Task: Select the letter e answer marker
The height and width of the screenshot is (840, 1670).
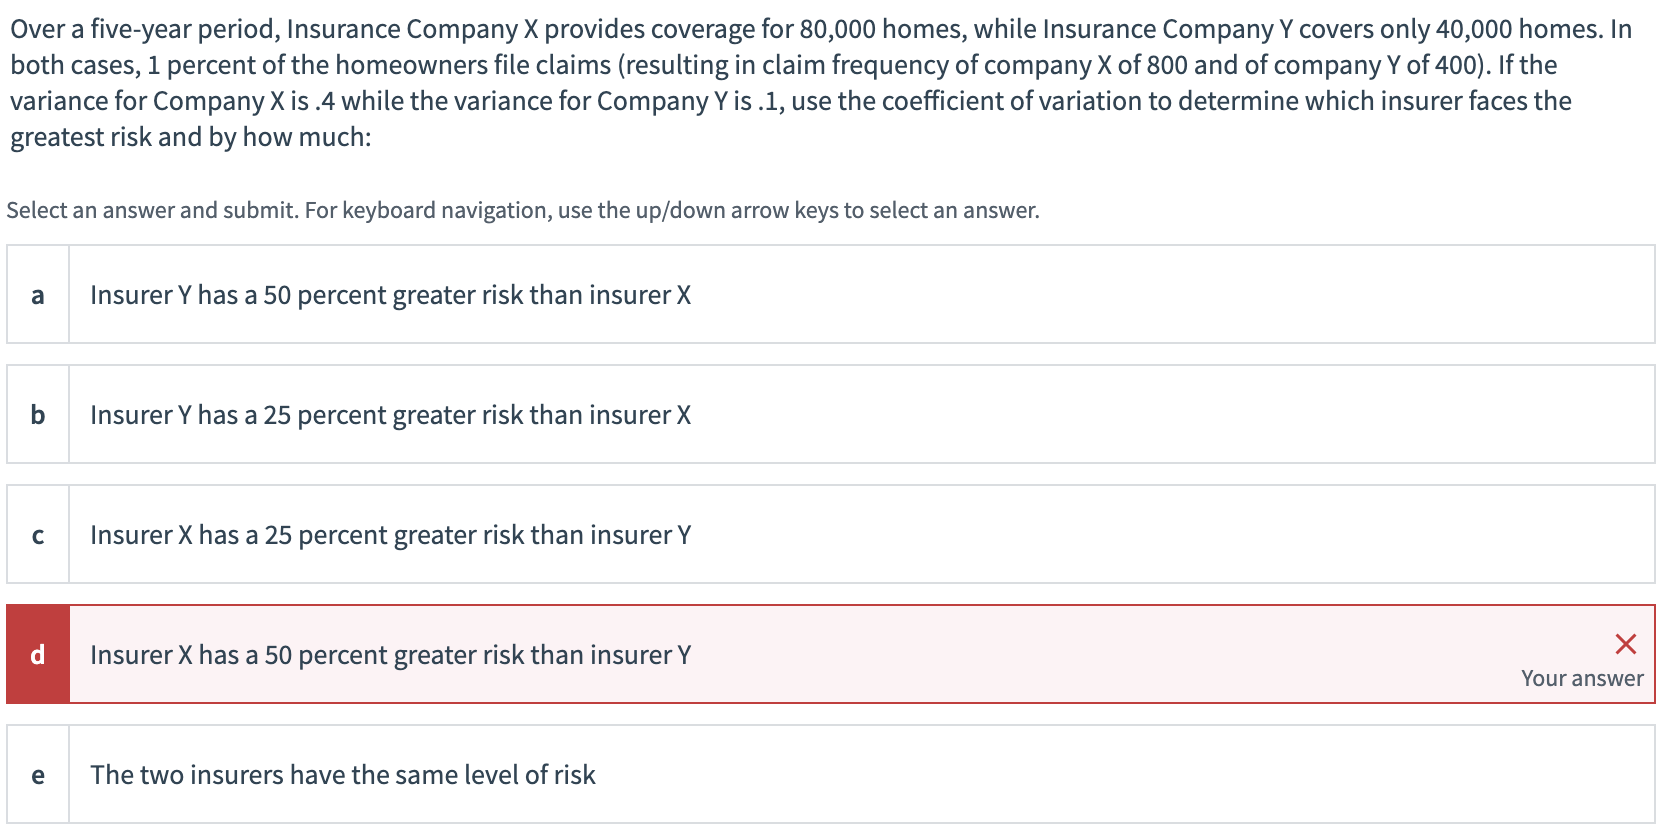Action: pyautogui.click(x=38, y=775)
